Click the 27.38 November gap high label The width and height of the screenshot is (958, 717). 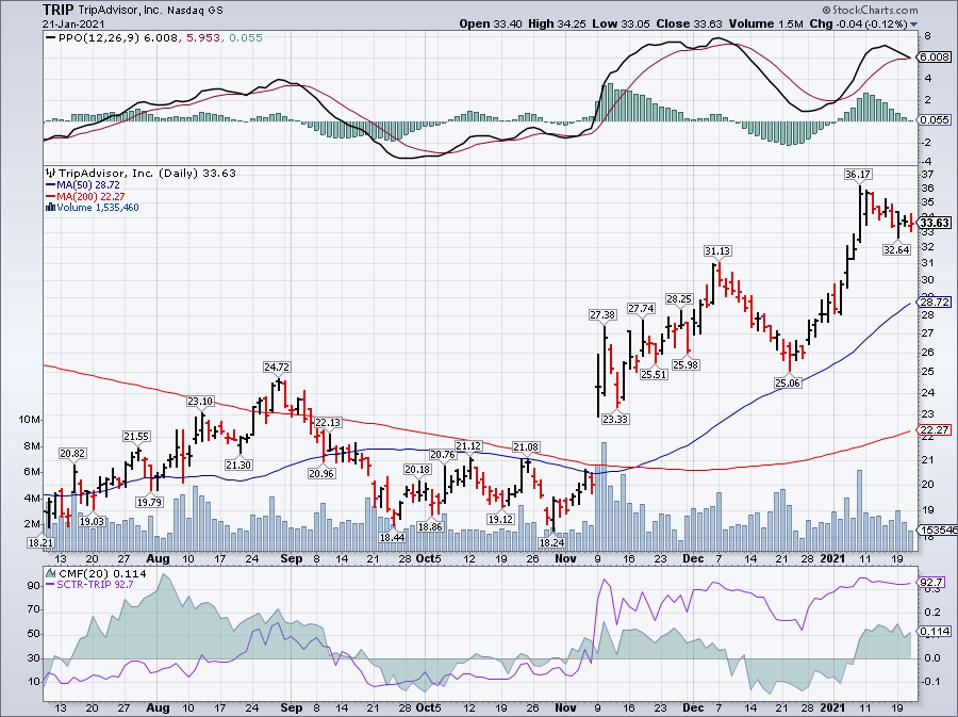[x=602, y=315]
